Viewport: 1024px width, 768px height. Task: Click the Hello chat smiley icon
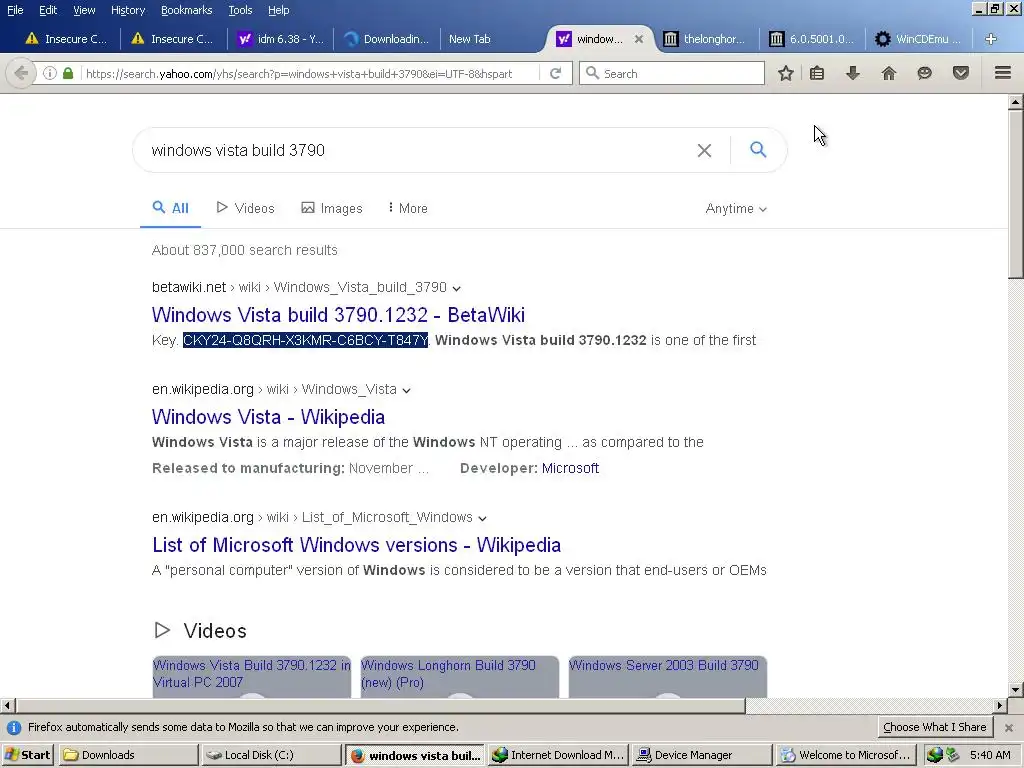pos(924,73)
